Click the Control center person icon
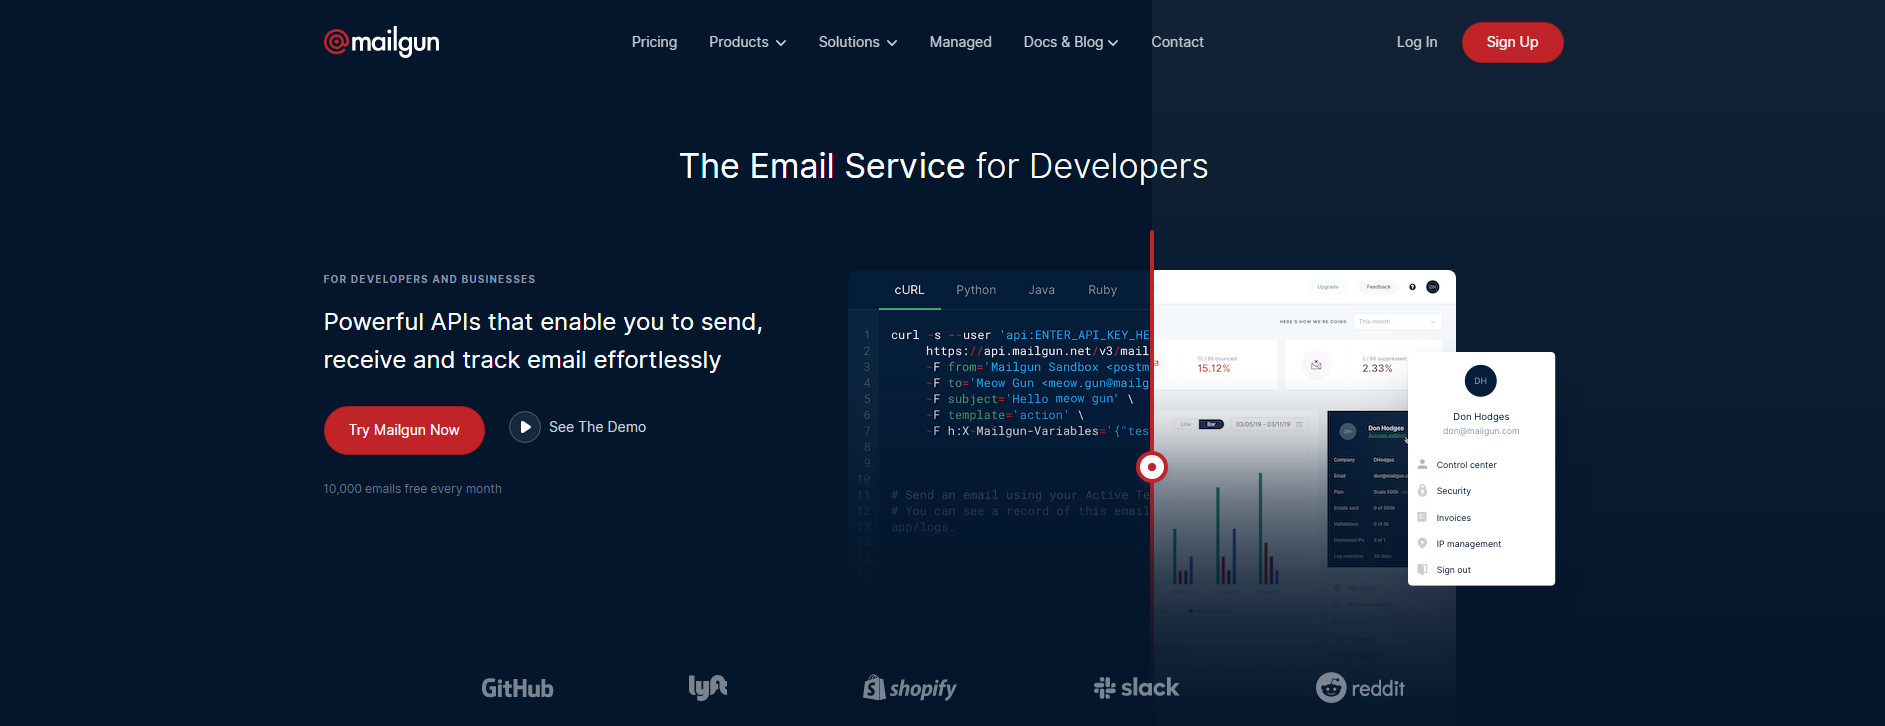 [x=1422, y=464]
